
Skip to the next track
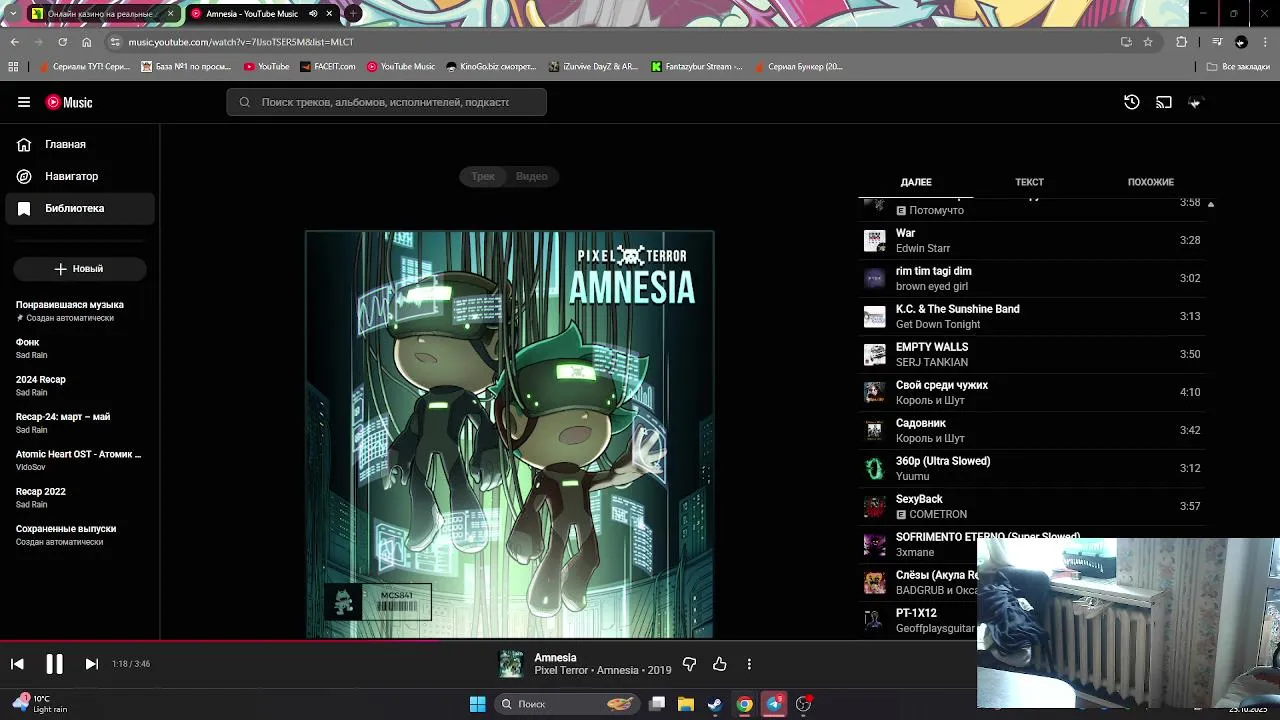pos(91,664)
